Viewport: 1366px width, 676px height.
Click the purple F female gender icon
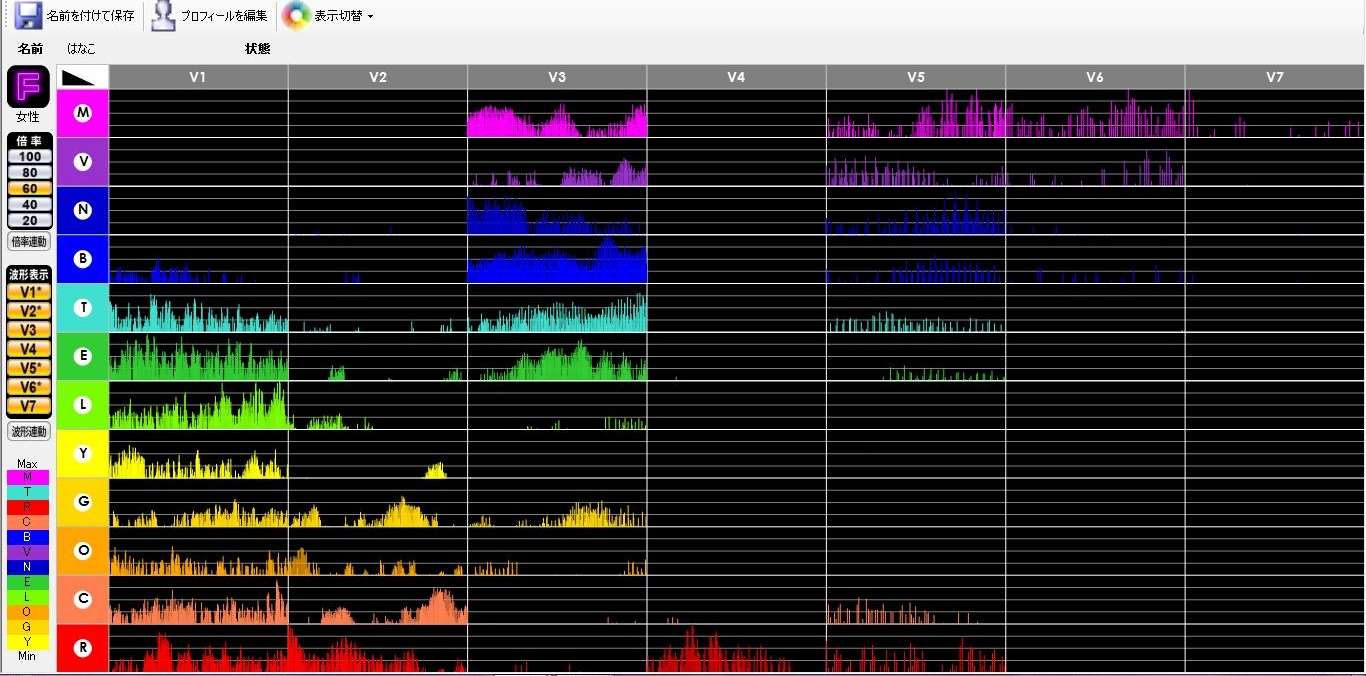28,88
